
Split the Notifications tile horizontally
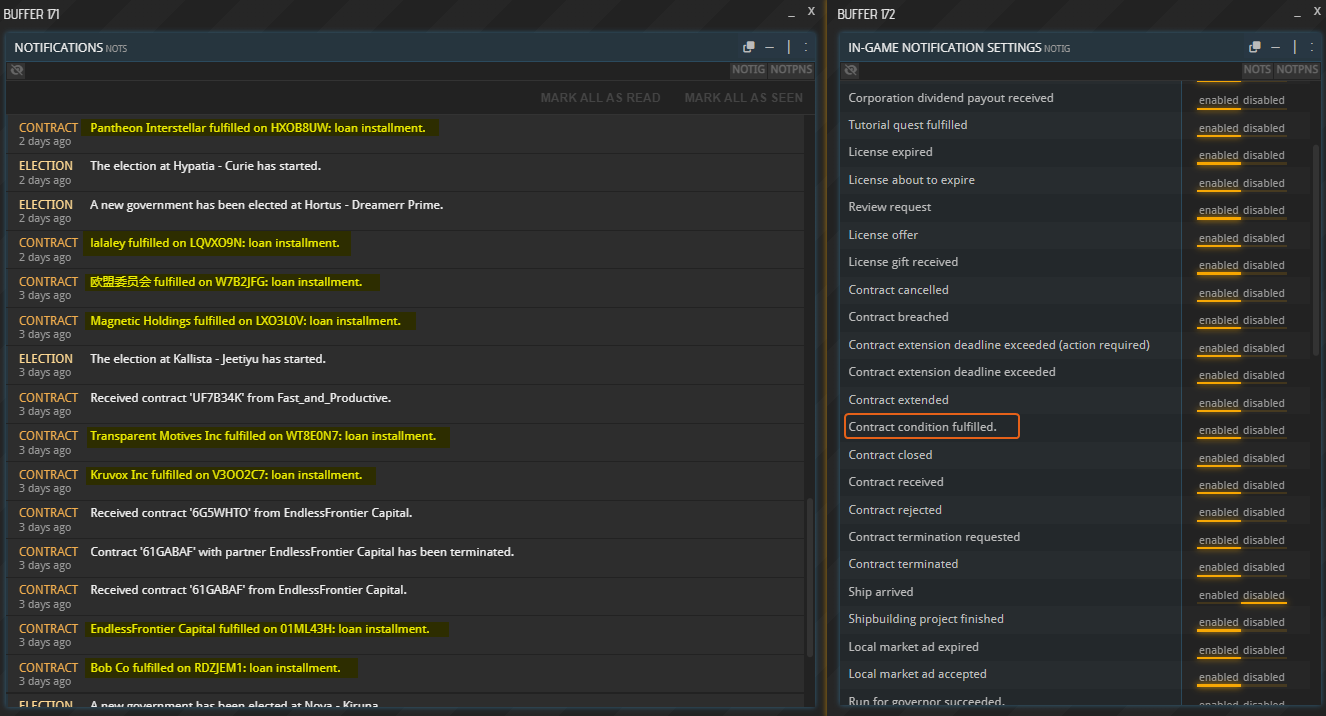tap(769, 47)
